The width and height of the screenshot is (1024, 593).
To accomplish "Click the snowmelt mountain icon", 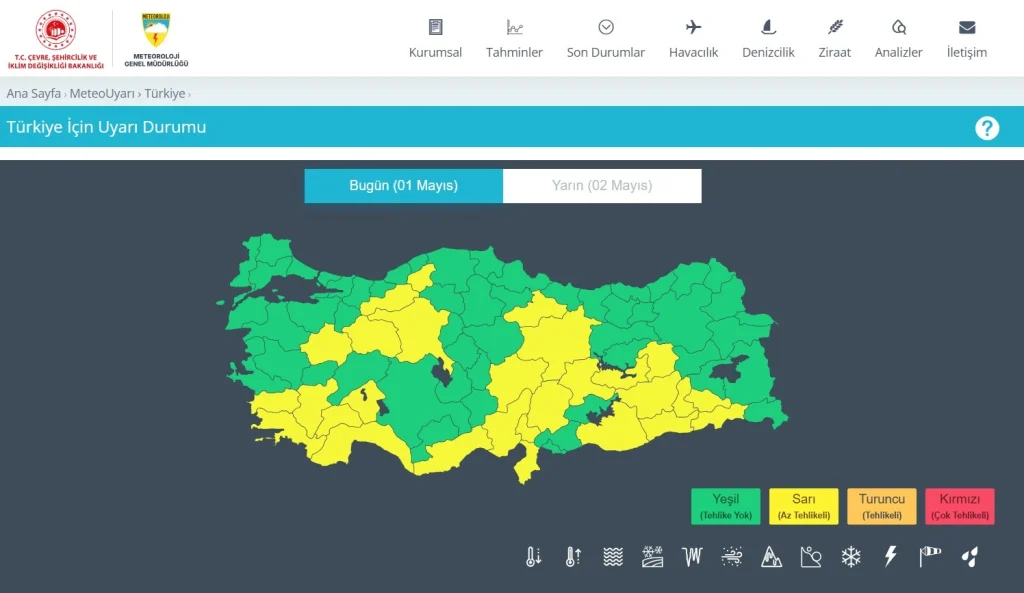I will [x=771, y=557].
